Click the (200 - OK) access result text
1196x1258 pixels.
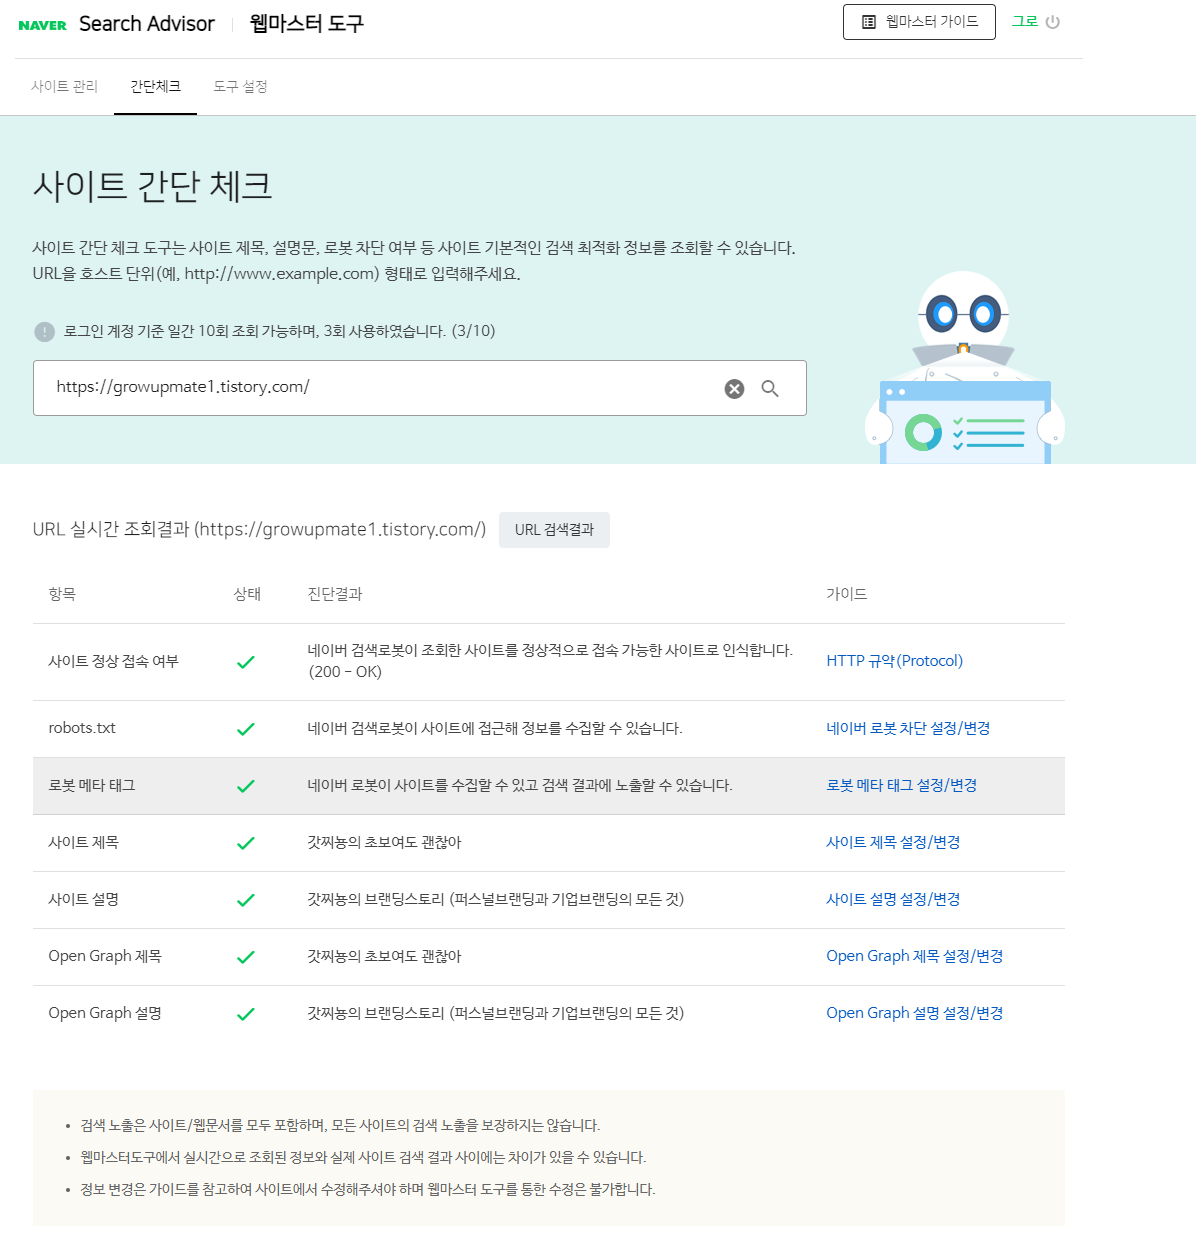tap(345, 672)
